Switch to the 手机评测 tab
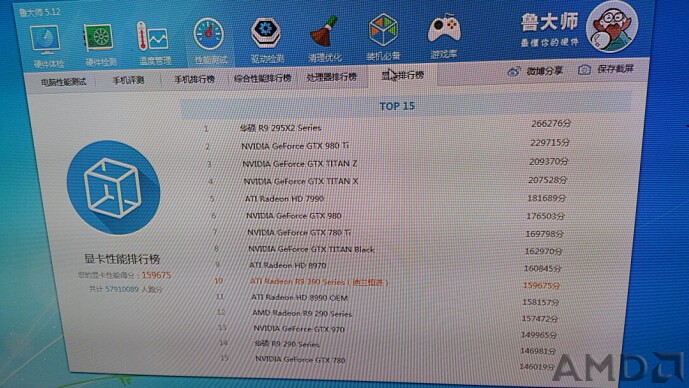 pyautogui.click(x=128, y=80)
